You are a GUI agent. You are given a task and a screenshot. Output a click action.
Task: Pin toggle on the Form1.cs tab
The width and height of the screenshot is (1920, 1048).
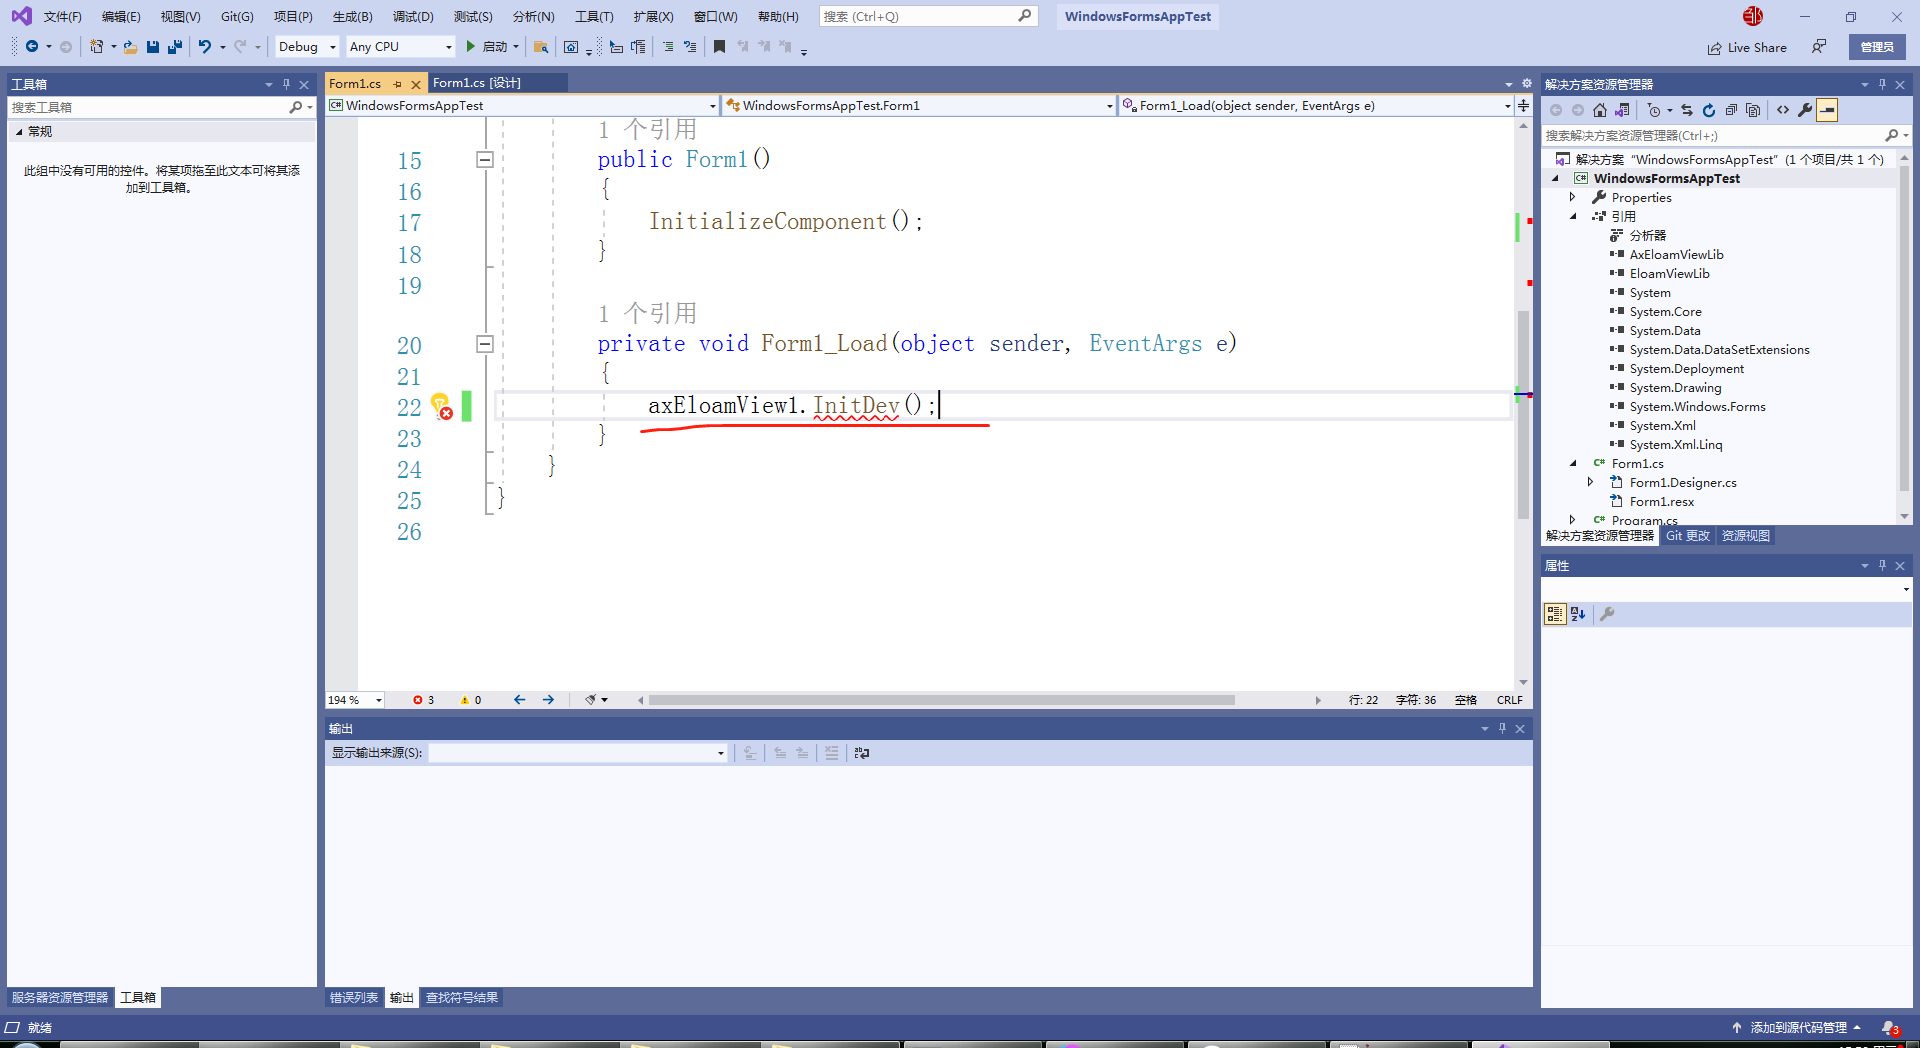pos(397,84)
